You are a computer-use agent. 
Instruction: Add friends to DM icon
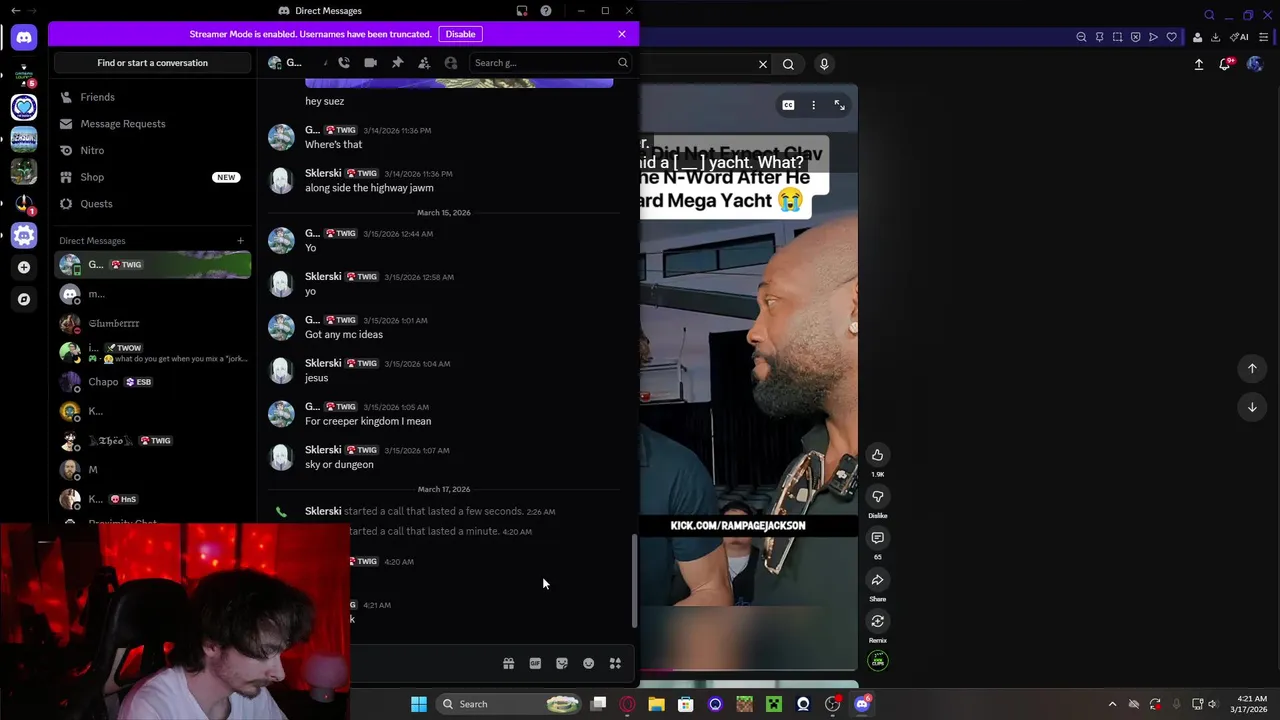pos(424,62)
